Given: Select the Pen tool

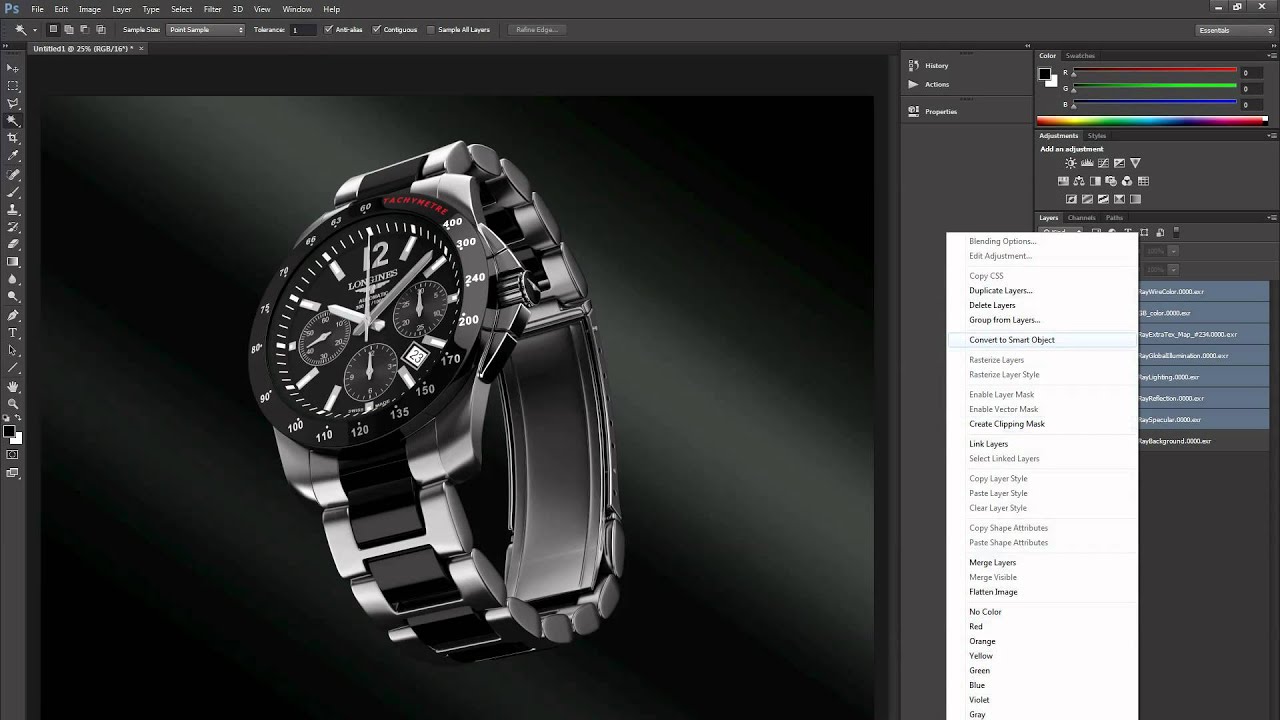Looking at the screenshot, I should (x=13, y=315).
